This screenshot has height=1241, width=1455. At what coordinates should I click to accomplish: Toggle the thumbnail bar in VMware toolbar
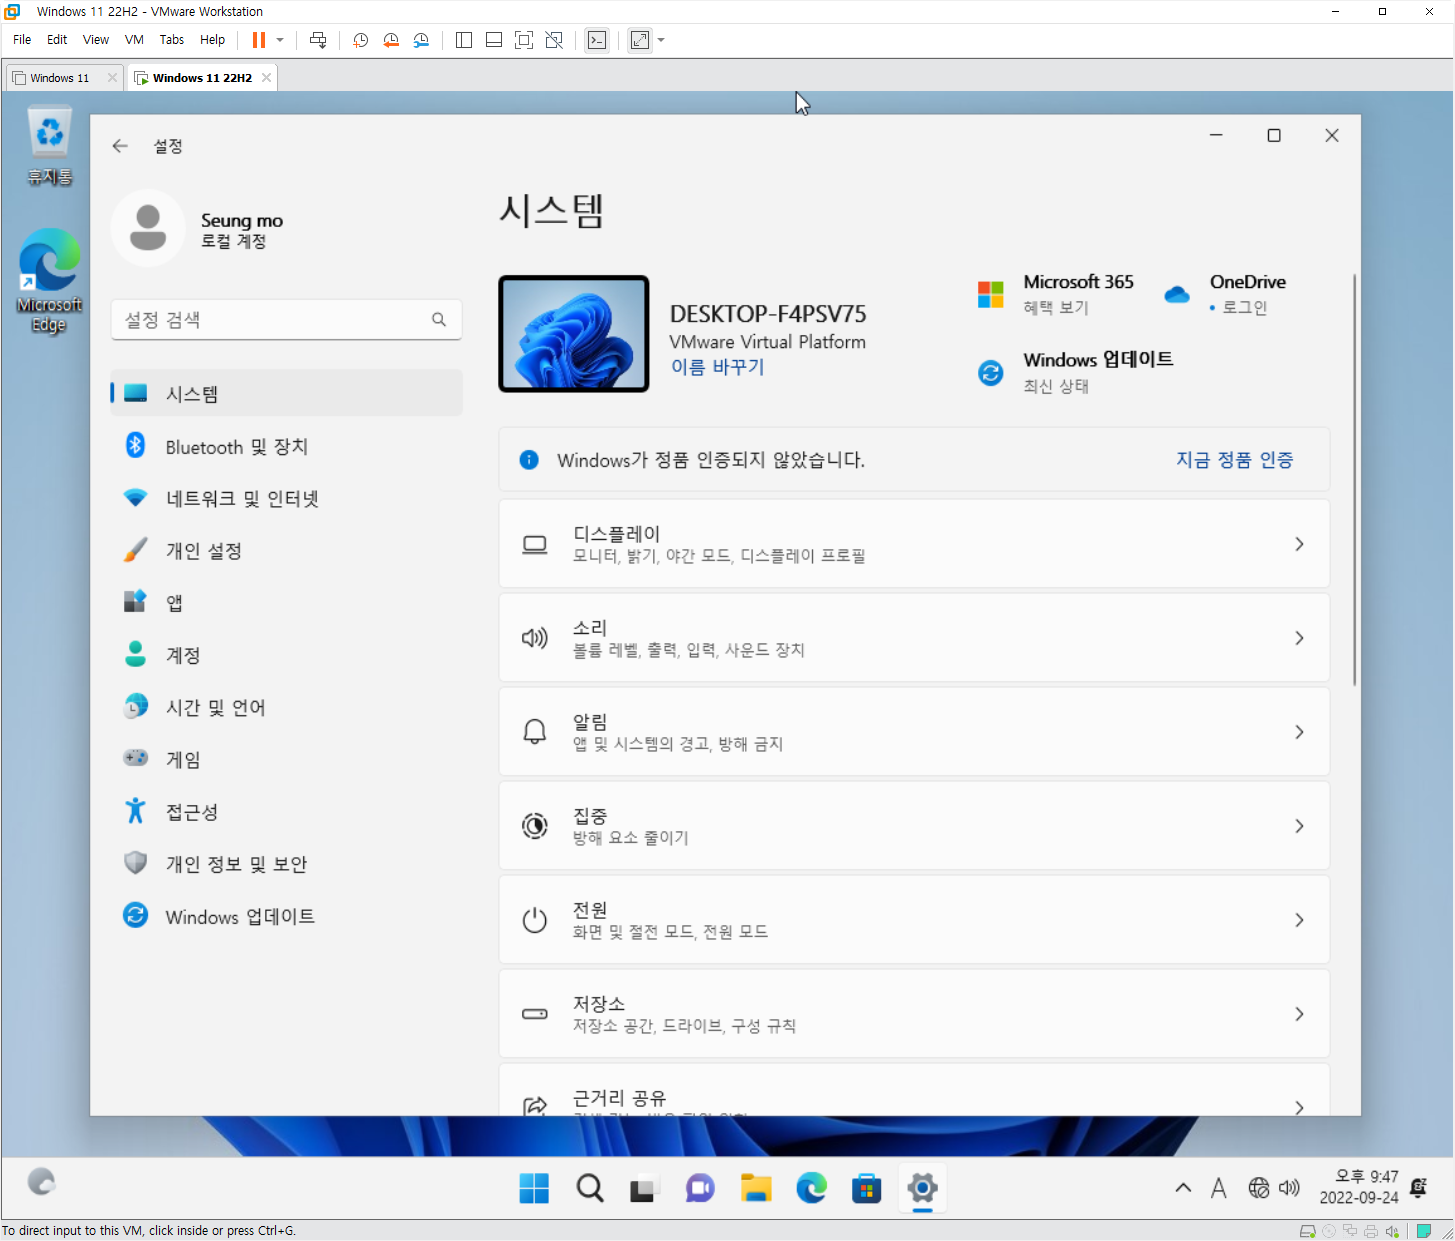pyautogui.click(x=494, y=40)
